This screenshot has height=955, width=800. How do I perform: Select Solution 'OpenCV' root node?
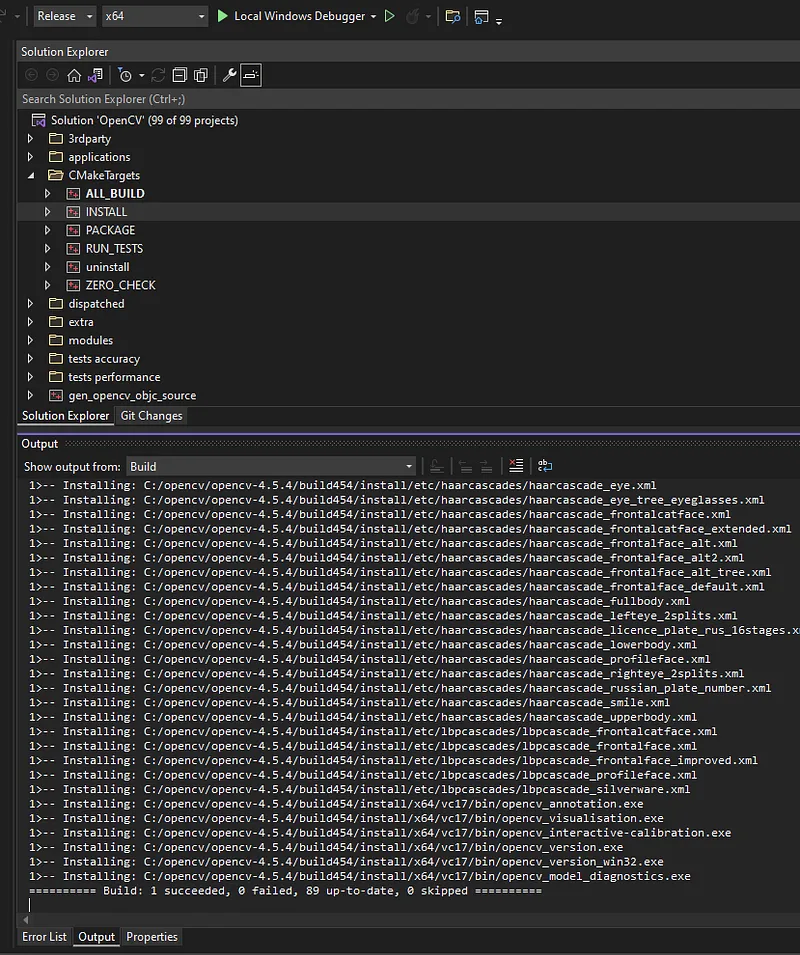tap(144, 120)
